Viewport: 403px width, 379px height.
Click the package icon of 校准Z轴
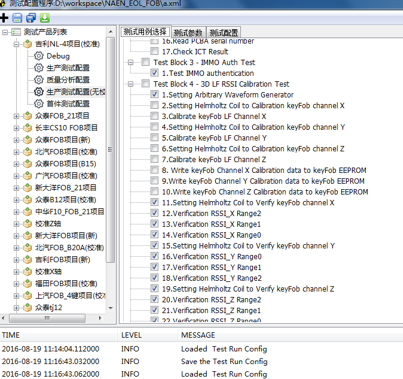27,224
